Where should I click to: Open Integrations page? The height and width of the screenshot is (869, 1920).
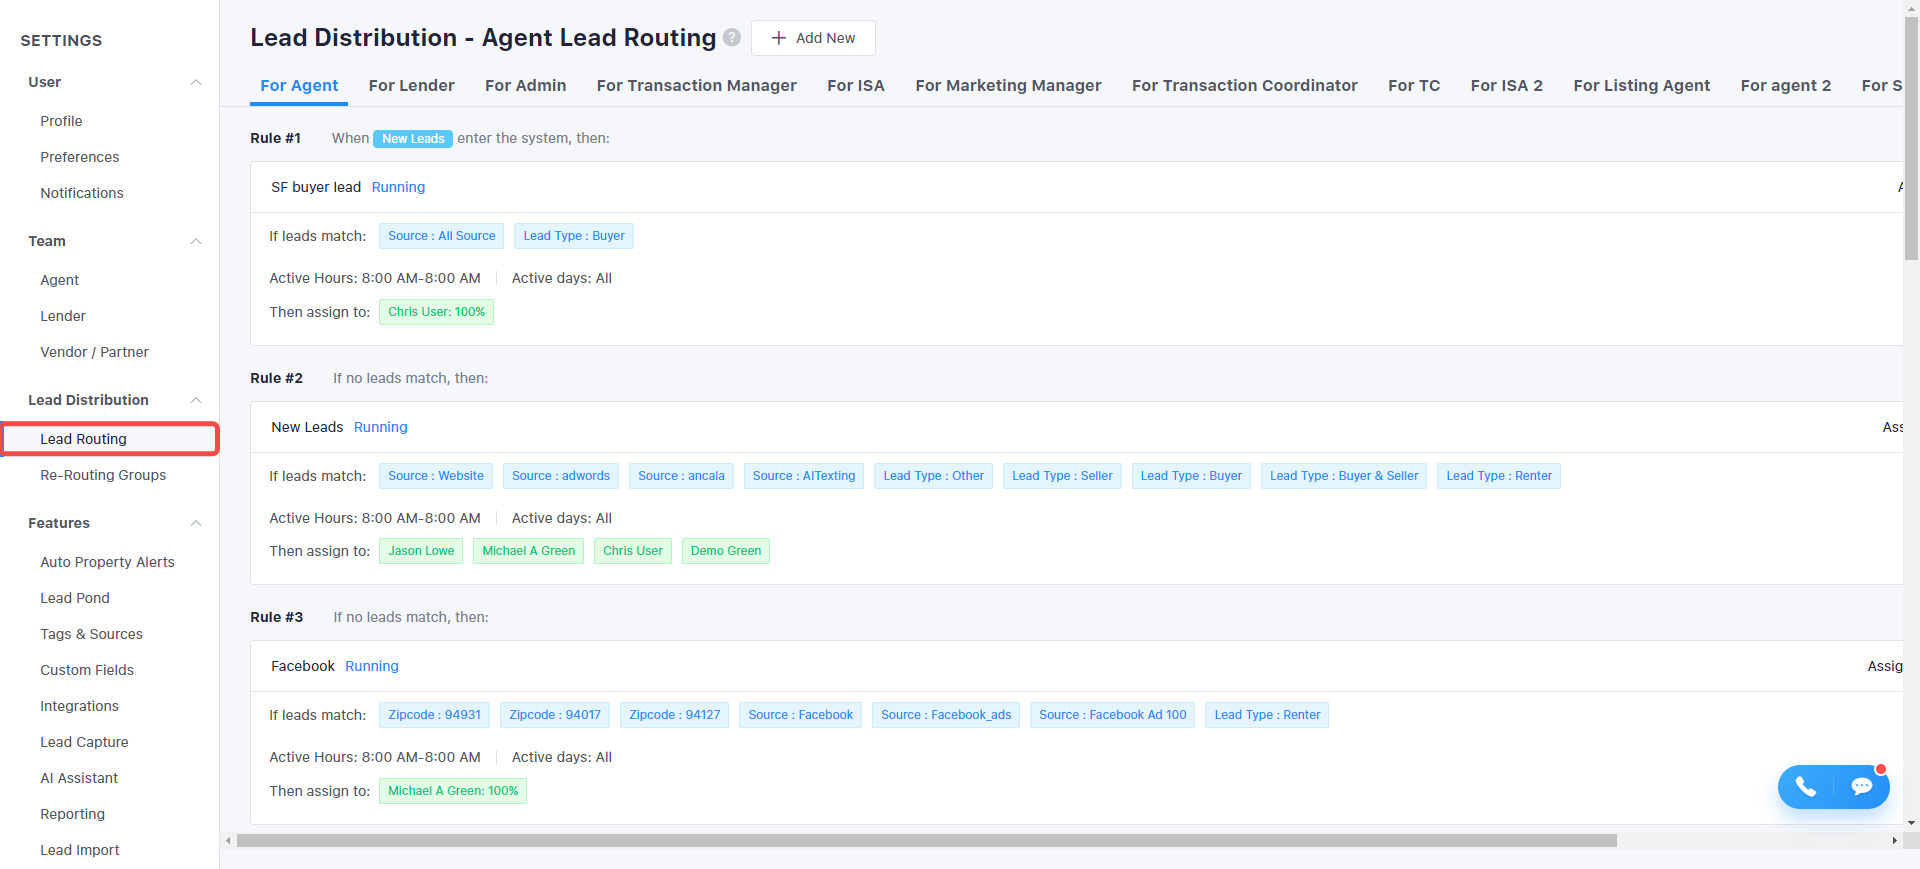coord(79,706)
